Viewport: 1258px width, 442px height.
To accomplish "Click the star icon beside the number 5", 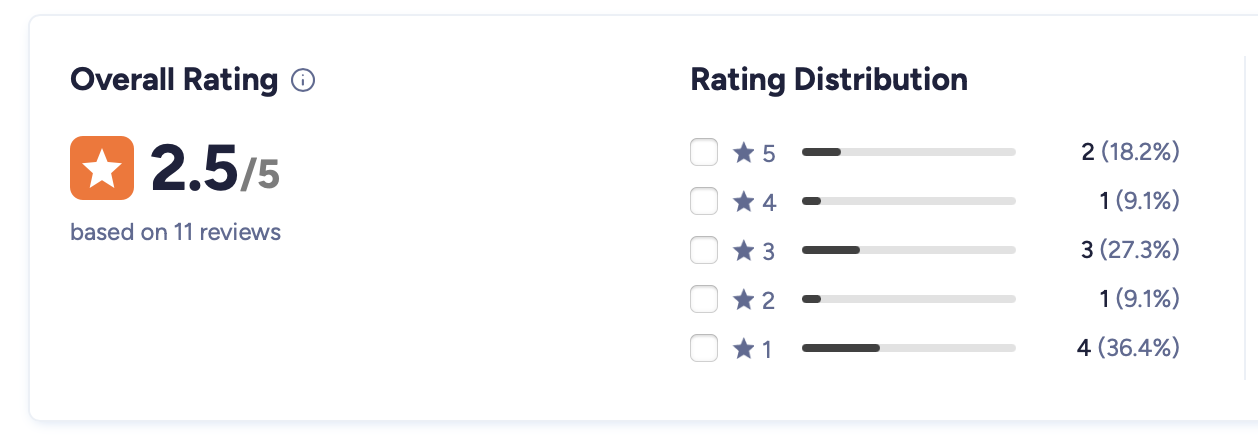I will pyautogui.click(x=743, y=153).
